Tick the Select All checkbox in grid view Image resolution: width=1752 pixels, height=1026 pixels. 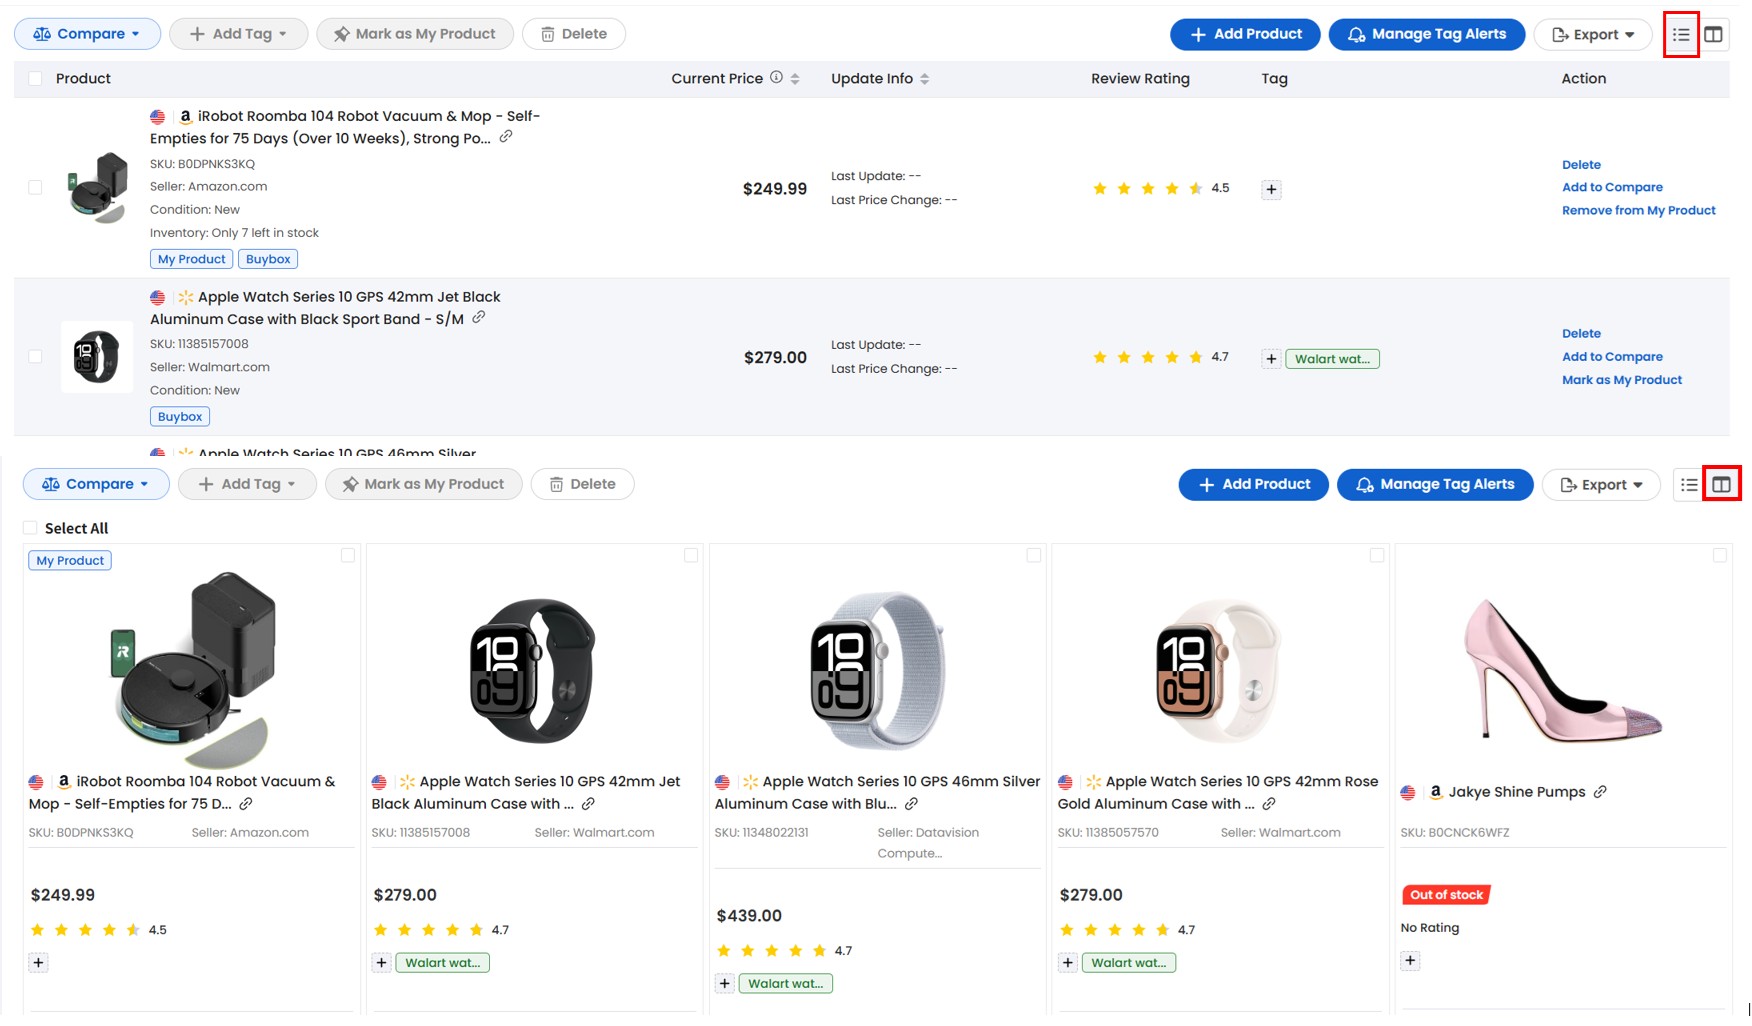coord(30,528)
